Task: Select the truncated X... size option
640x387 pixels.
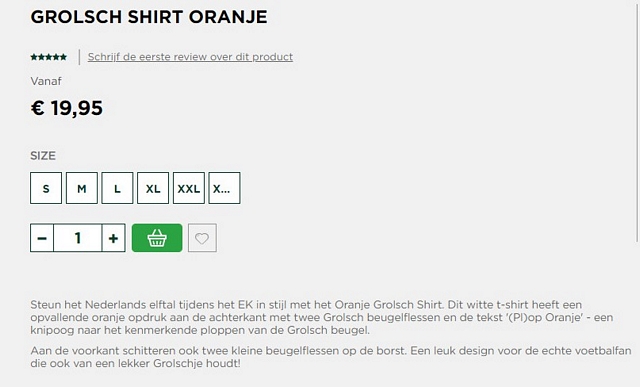Action: 224,188
